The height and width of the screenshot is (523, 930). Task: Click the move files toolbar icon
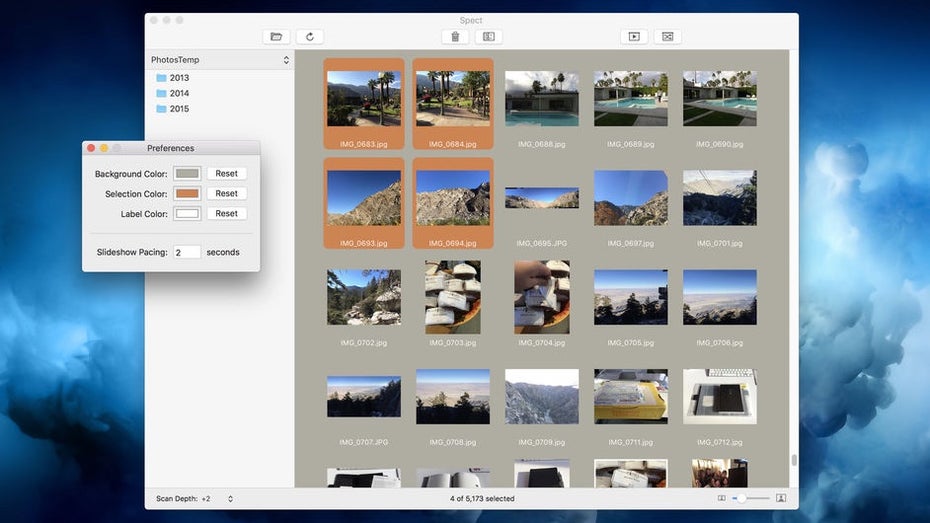(x=489, y=37)
